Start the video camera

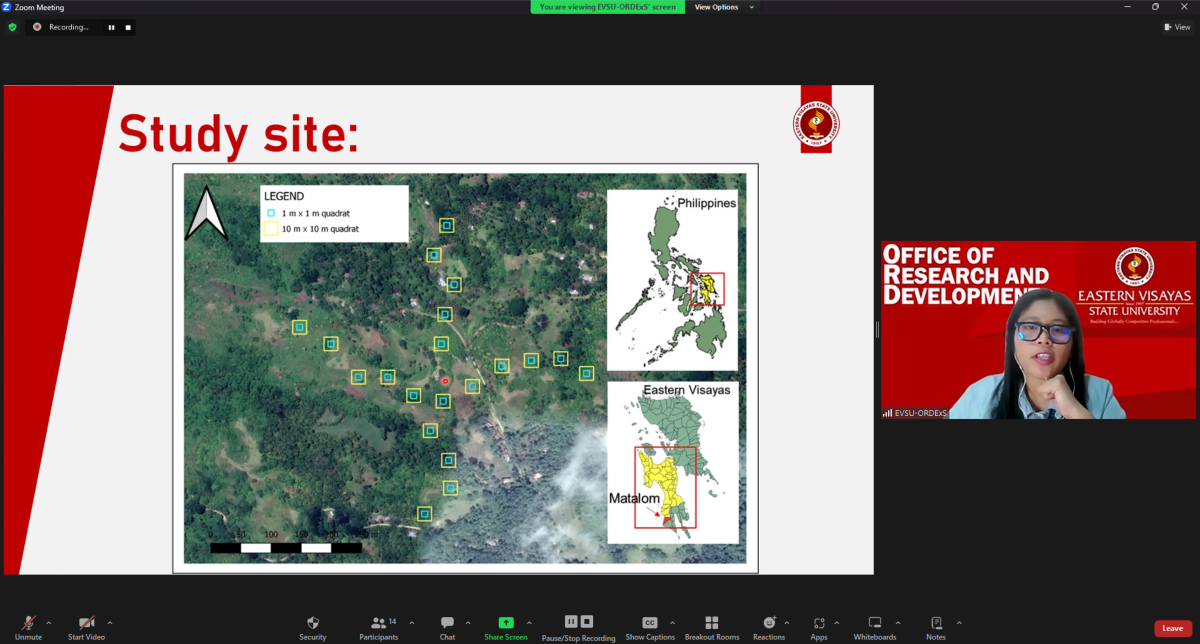pyautogui.click(x=86, y=623)
